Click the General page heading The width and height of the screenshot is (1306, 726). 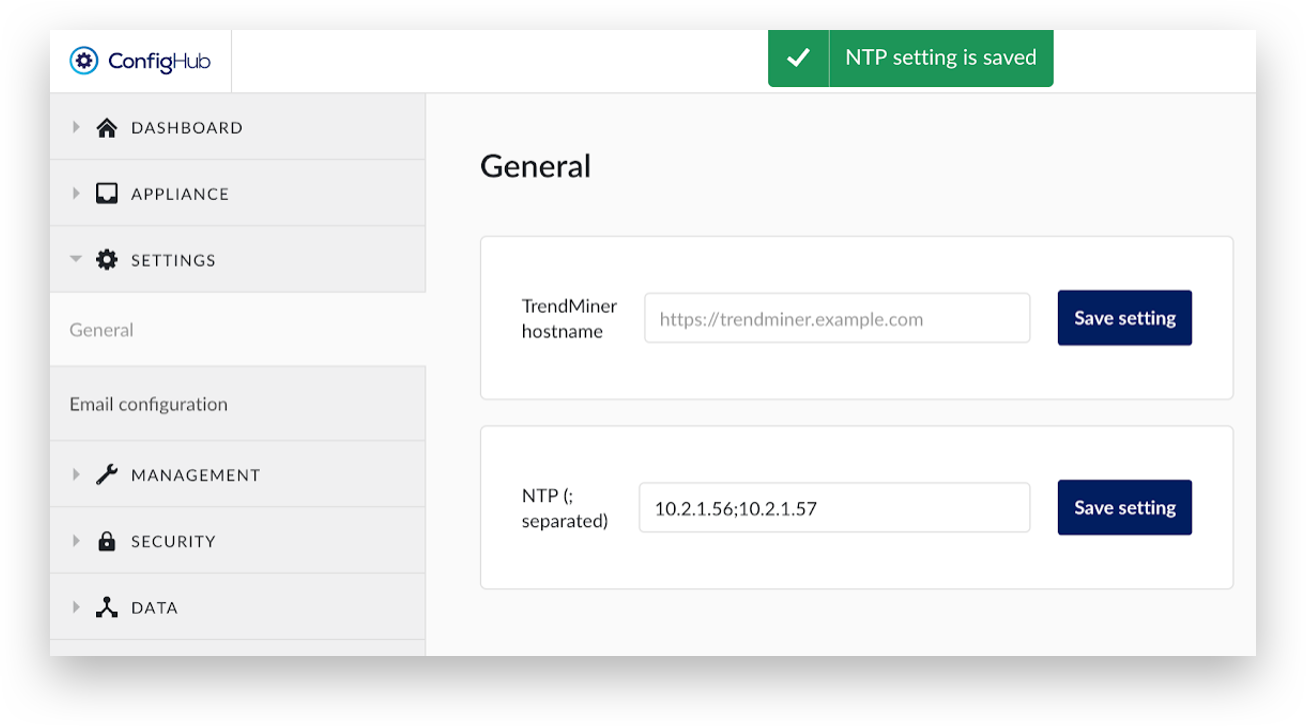[x=536, y=166]
